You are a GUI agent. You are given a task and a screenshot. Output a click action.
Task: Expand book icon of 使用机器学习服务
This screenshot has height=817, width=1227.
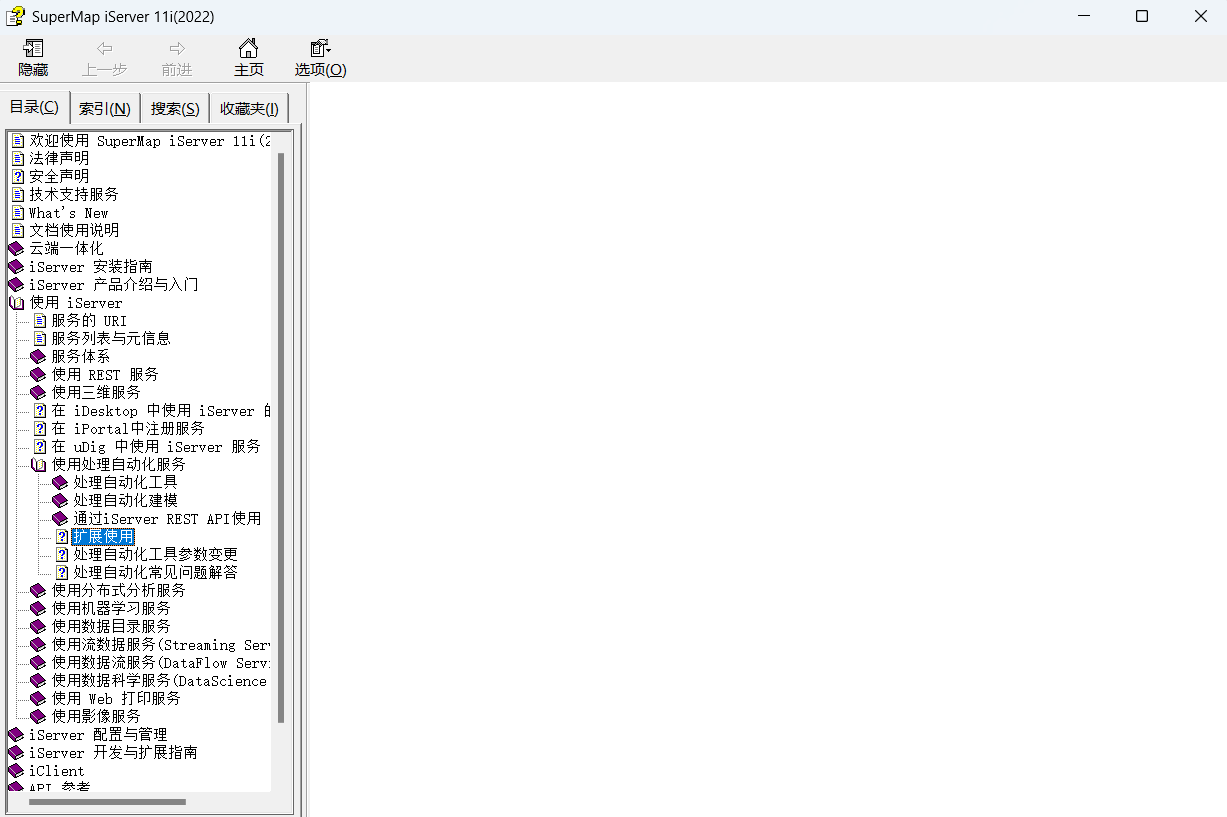39,608
